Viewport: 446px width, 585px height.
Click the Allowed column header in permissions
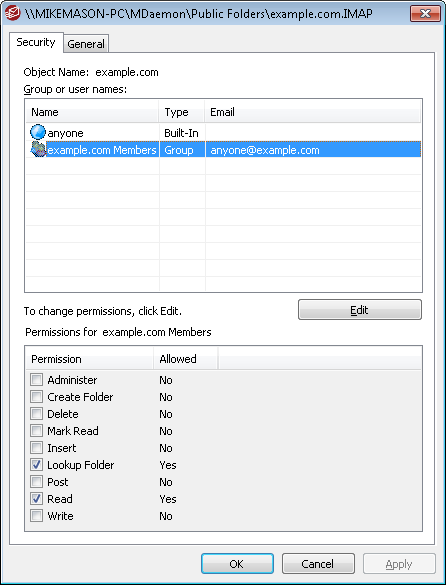(x=185, y=359)
